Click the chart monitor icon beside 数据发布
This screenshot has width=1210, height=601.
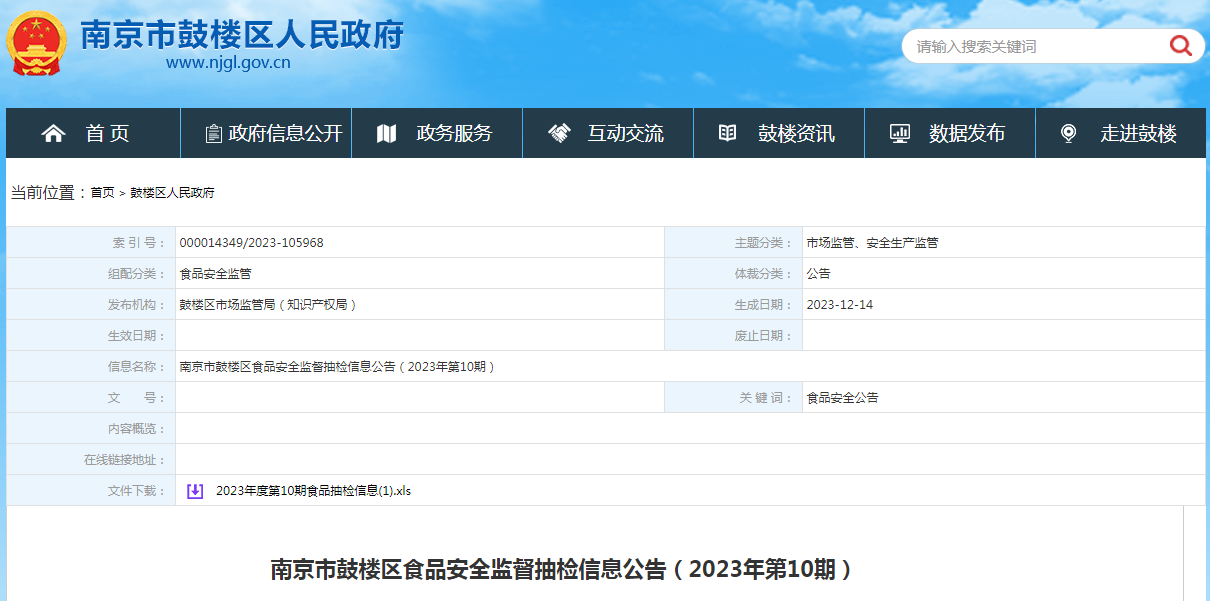(900, 133)
